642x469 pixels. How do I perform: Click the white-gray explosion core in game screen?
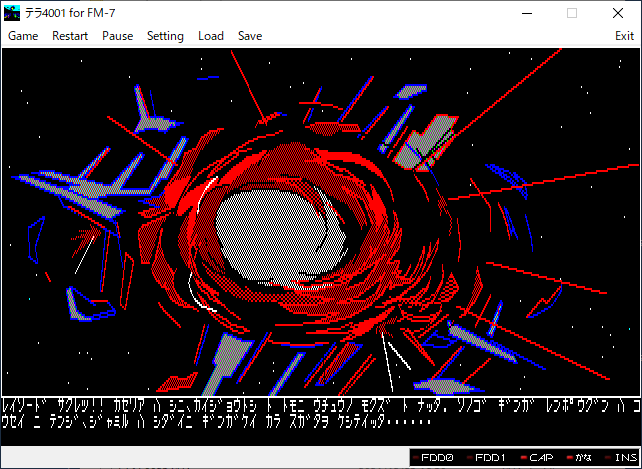[x=278, y=237]
